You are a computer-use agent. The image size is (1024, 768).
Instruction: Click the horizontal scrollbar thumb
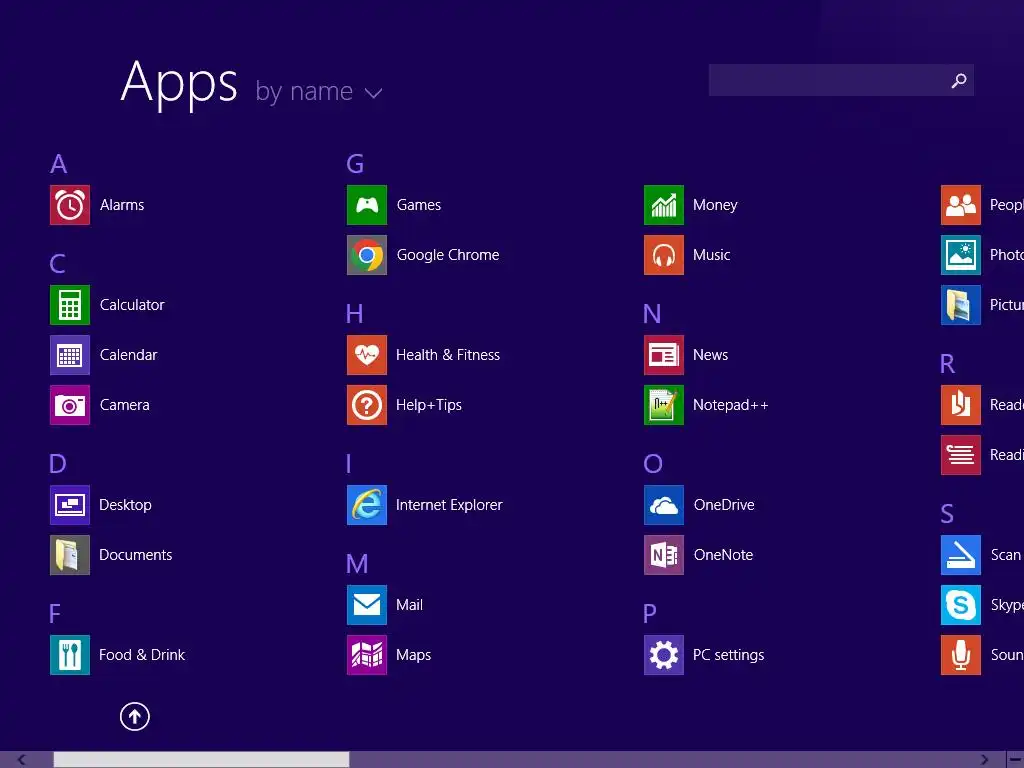point(201,760)
